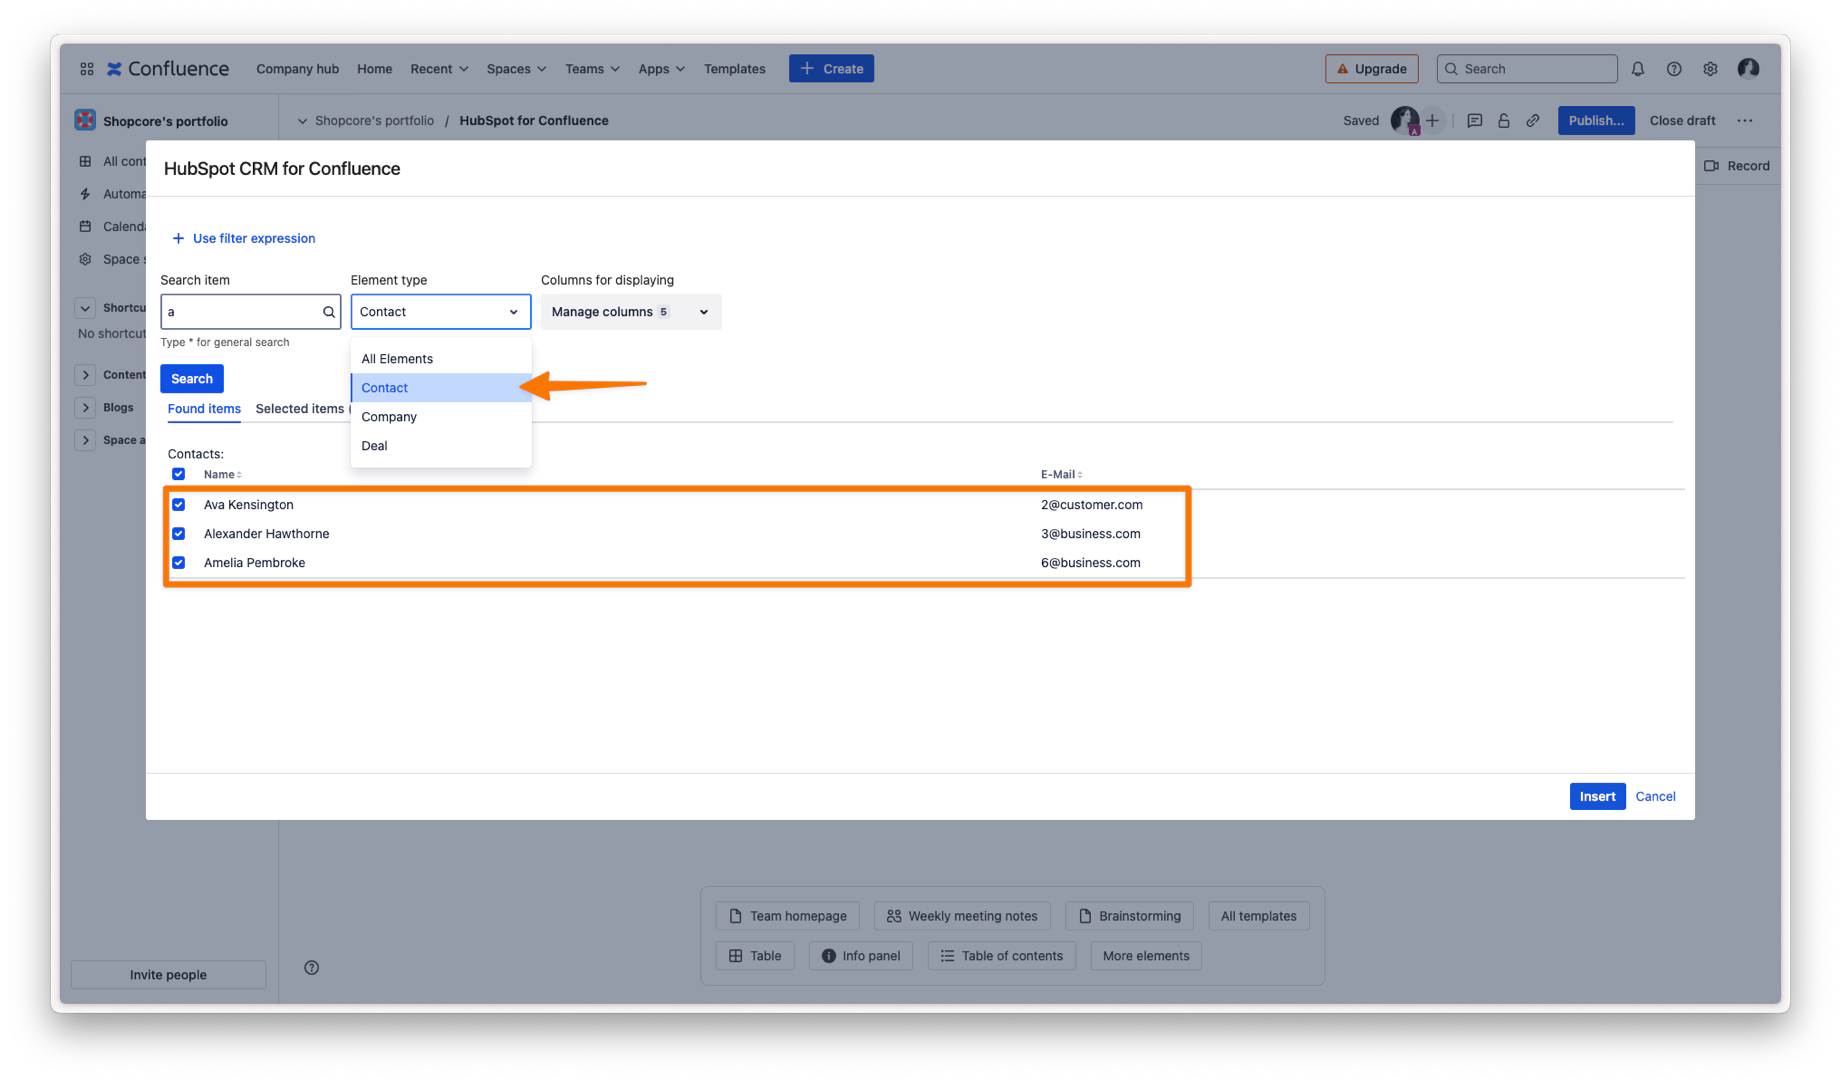The height and width of the screenshot is (1080, 1841).
Task: Click the Create button
Action: tap(831, 69)
